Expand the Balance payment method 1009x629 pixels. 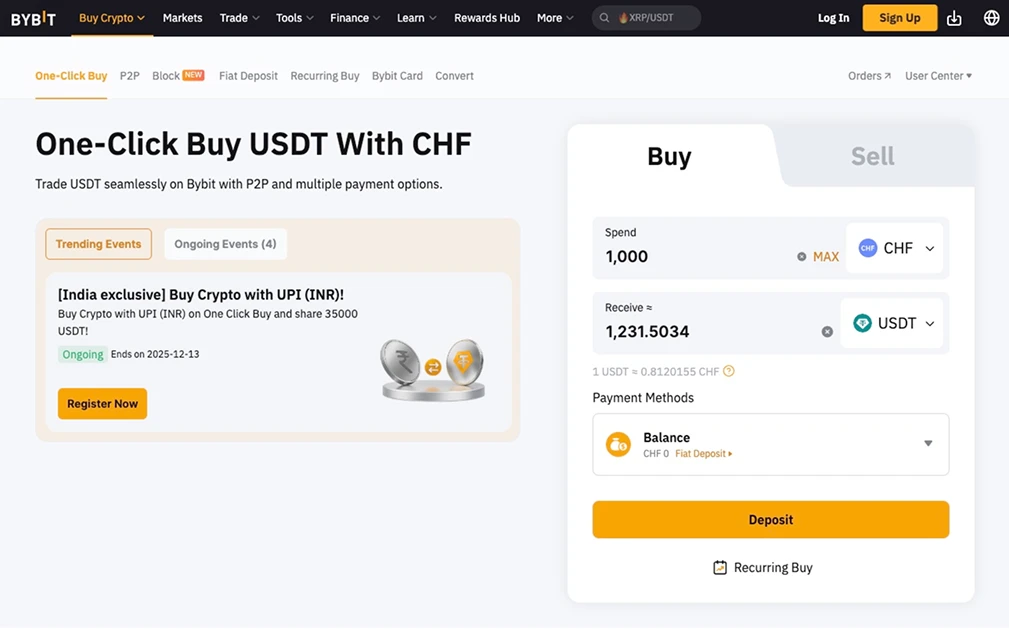pos(927,445)
